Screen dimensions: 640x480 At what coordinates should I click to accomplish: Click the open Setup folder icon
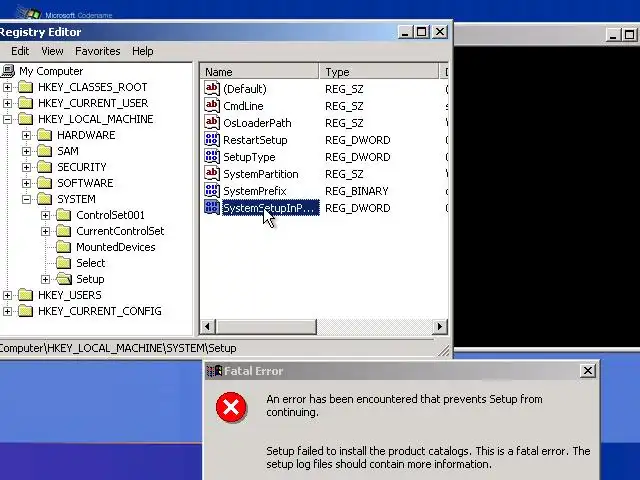click(64, 279)
